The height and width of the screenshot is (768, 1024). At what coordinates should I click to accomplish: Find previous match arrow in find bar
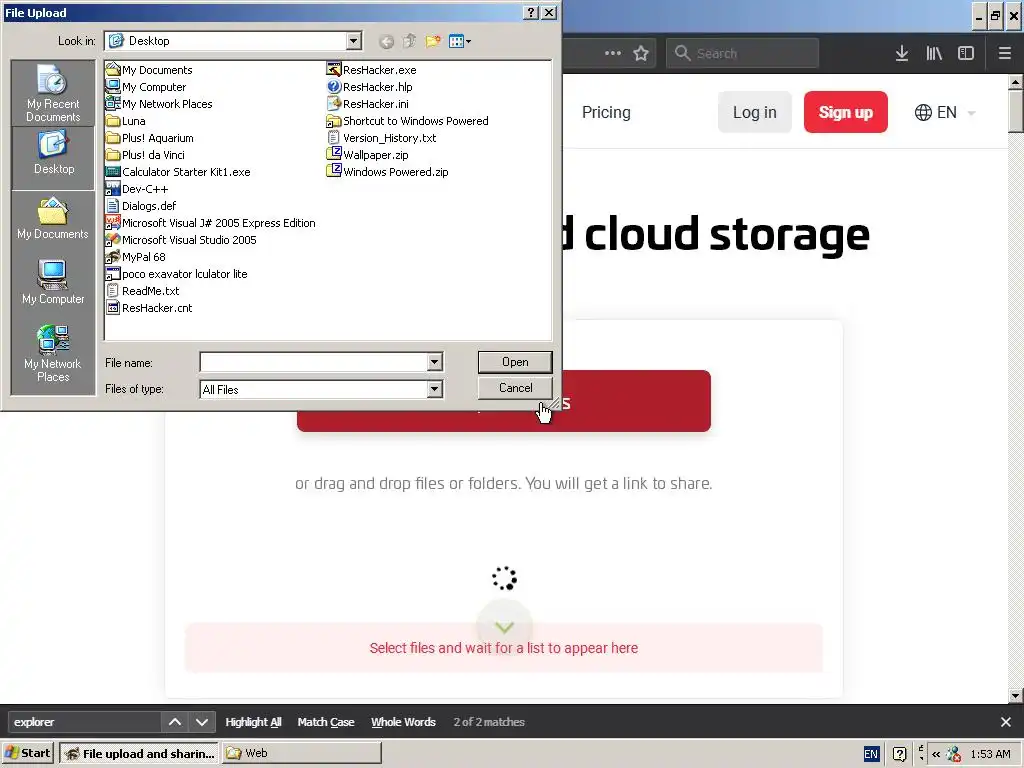tap(174, 722)
